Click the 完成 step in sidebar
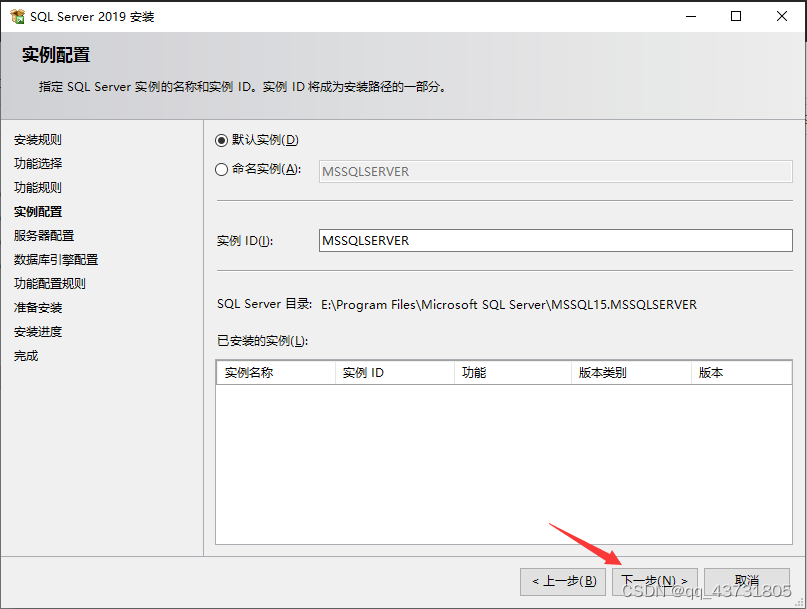 click(x=26, y=356)
